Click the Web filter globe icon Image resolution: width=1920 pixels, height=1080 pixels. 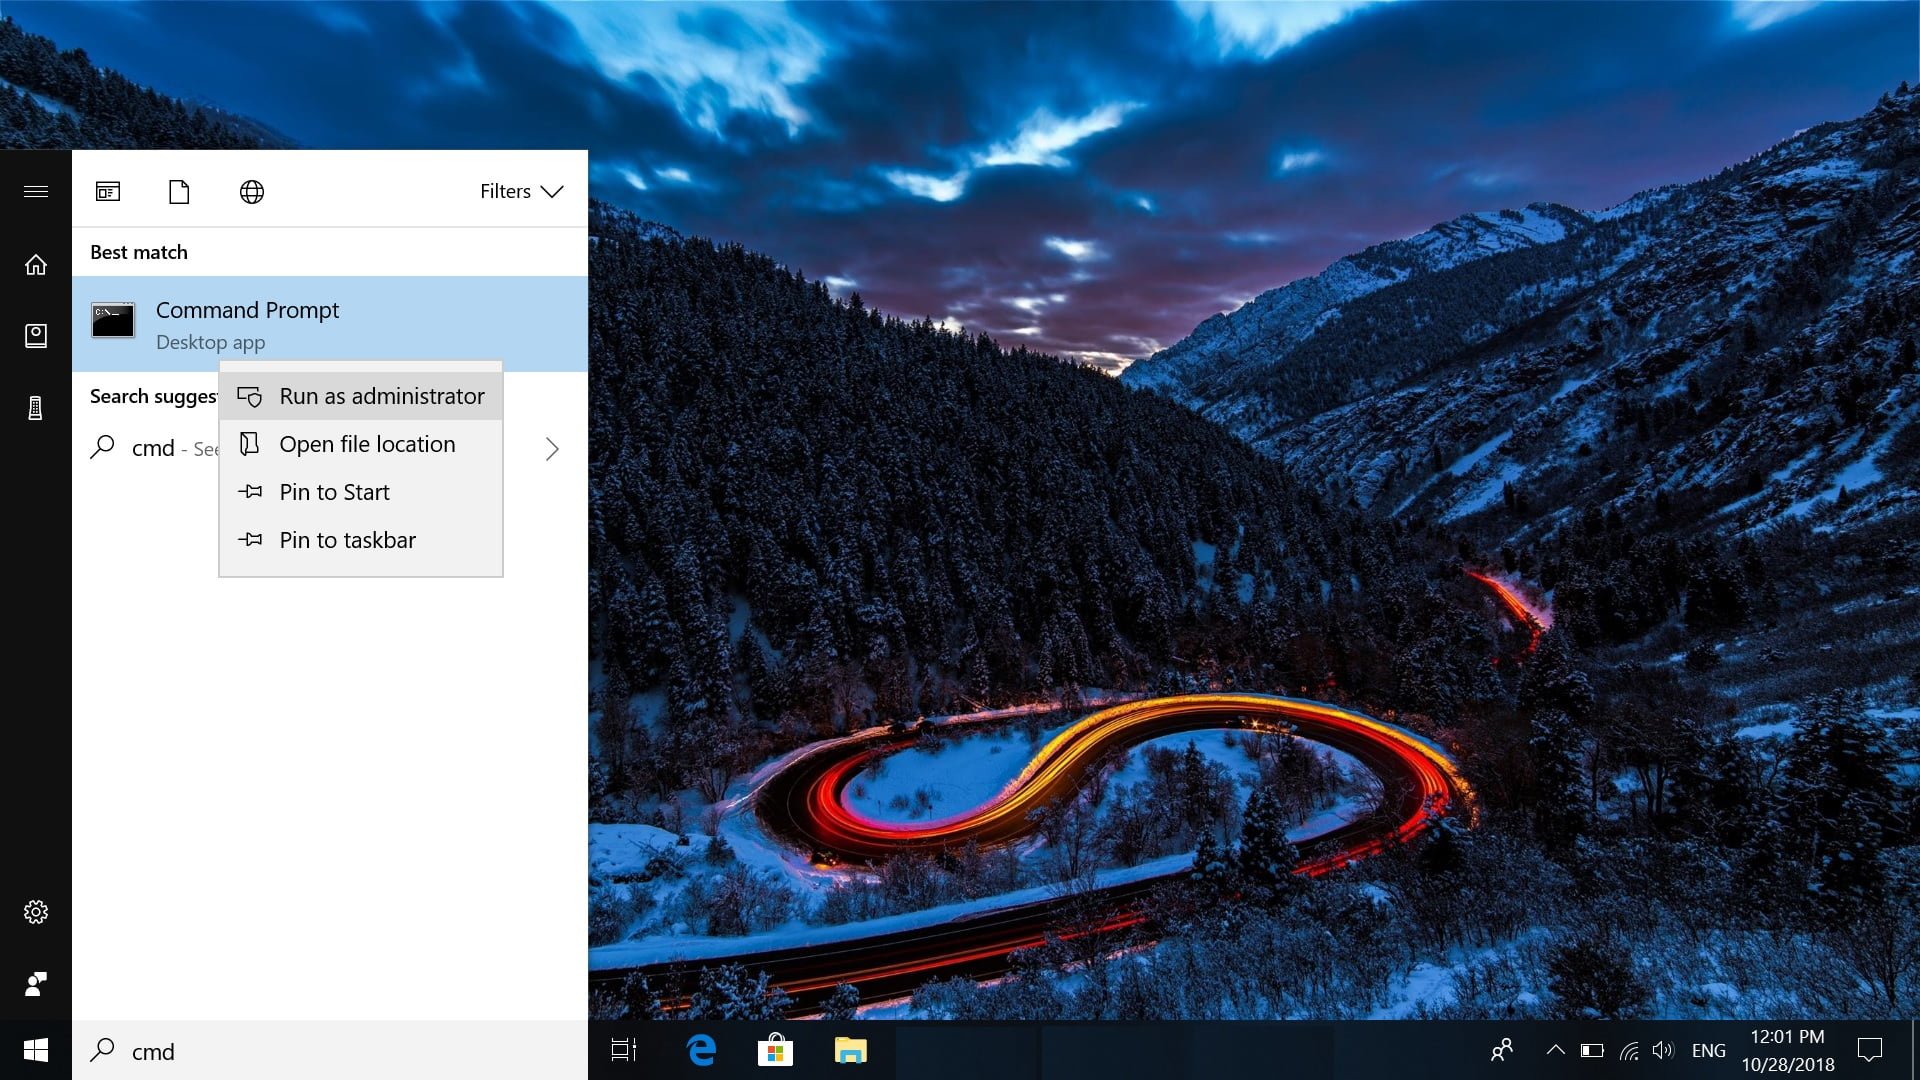(x=251, y=191)
